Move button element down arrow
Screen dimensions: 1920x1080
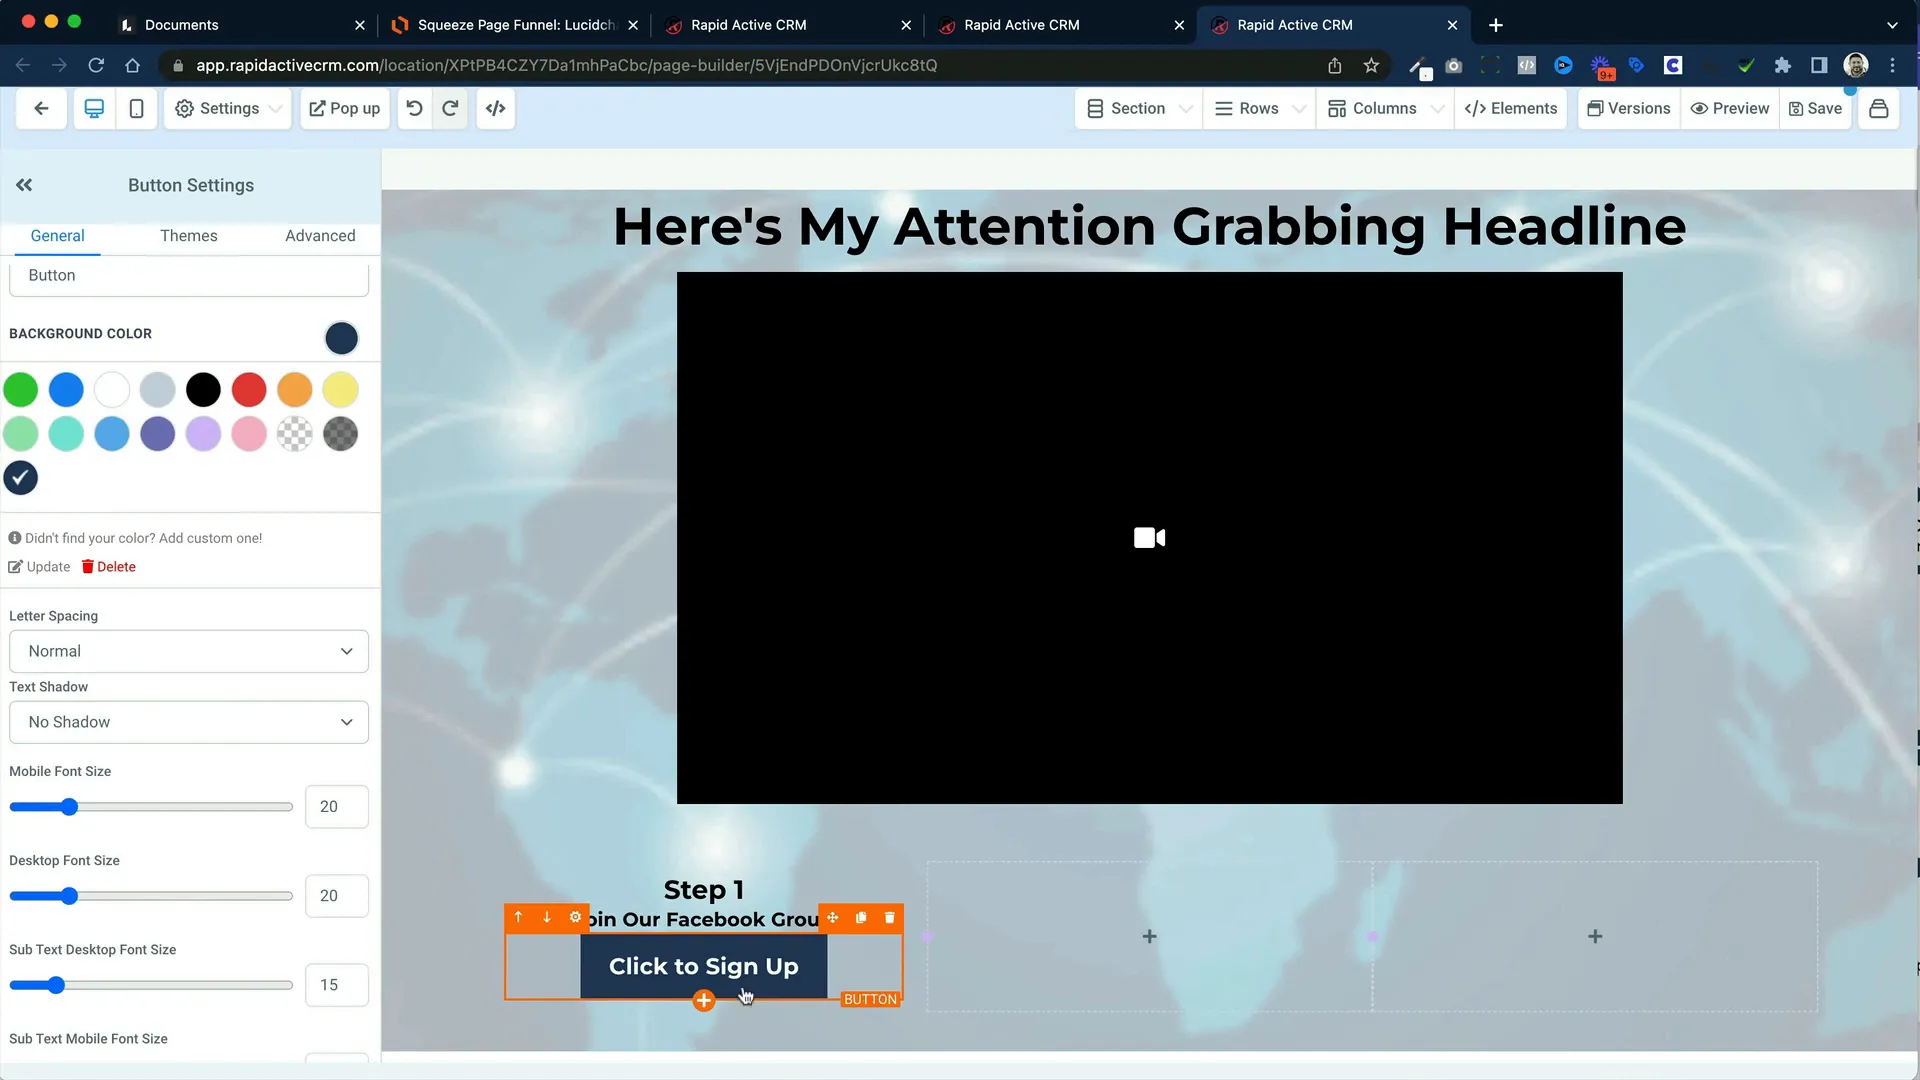[x=547, y=917]
